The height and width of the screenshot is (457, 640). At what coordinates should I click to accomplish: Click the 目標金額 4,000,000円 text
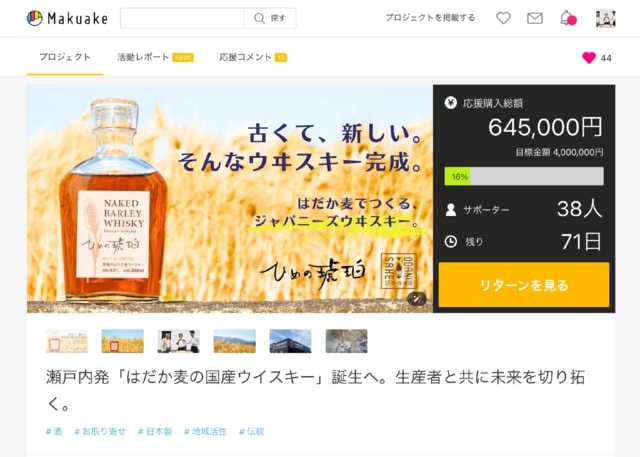pyautogui.click(x=559, y=152)
